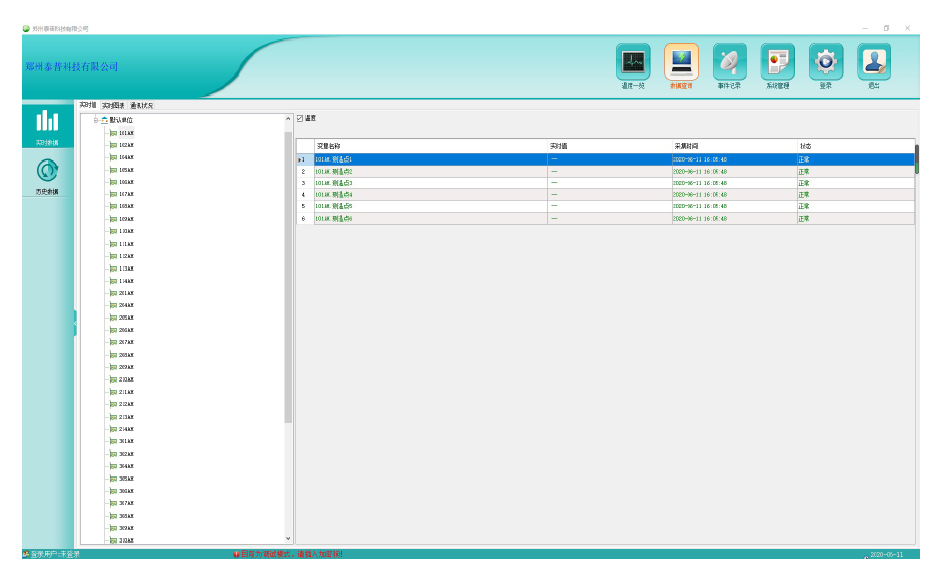
Task: Select tree node 205
Action: point(126,318)
